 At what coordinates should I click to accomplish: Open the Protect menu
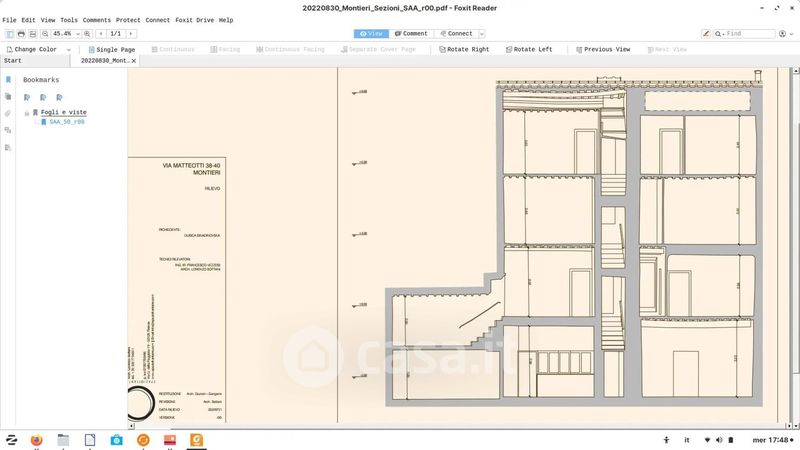128,20
